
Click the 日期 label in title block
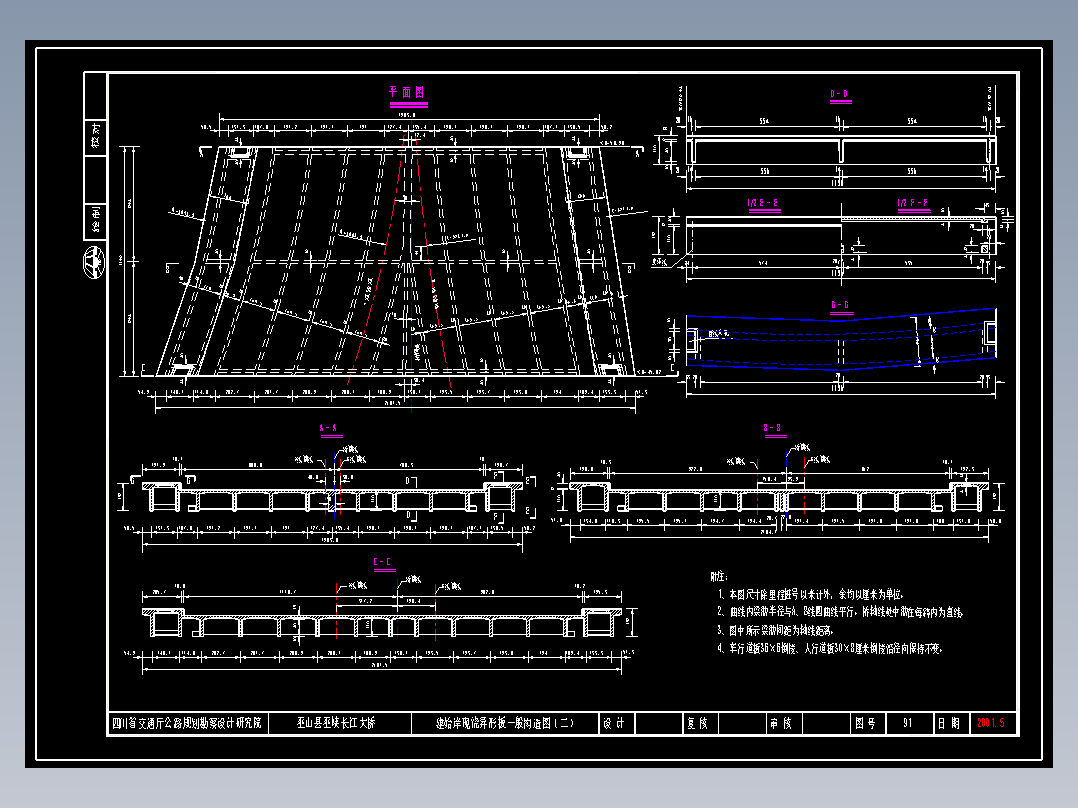pos(949,723)
